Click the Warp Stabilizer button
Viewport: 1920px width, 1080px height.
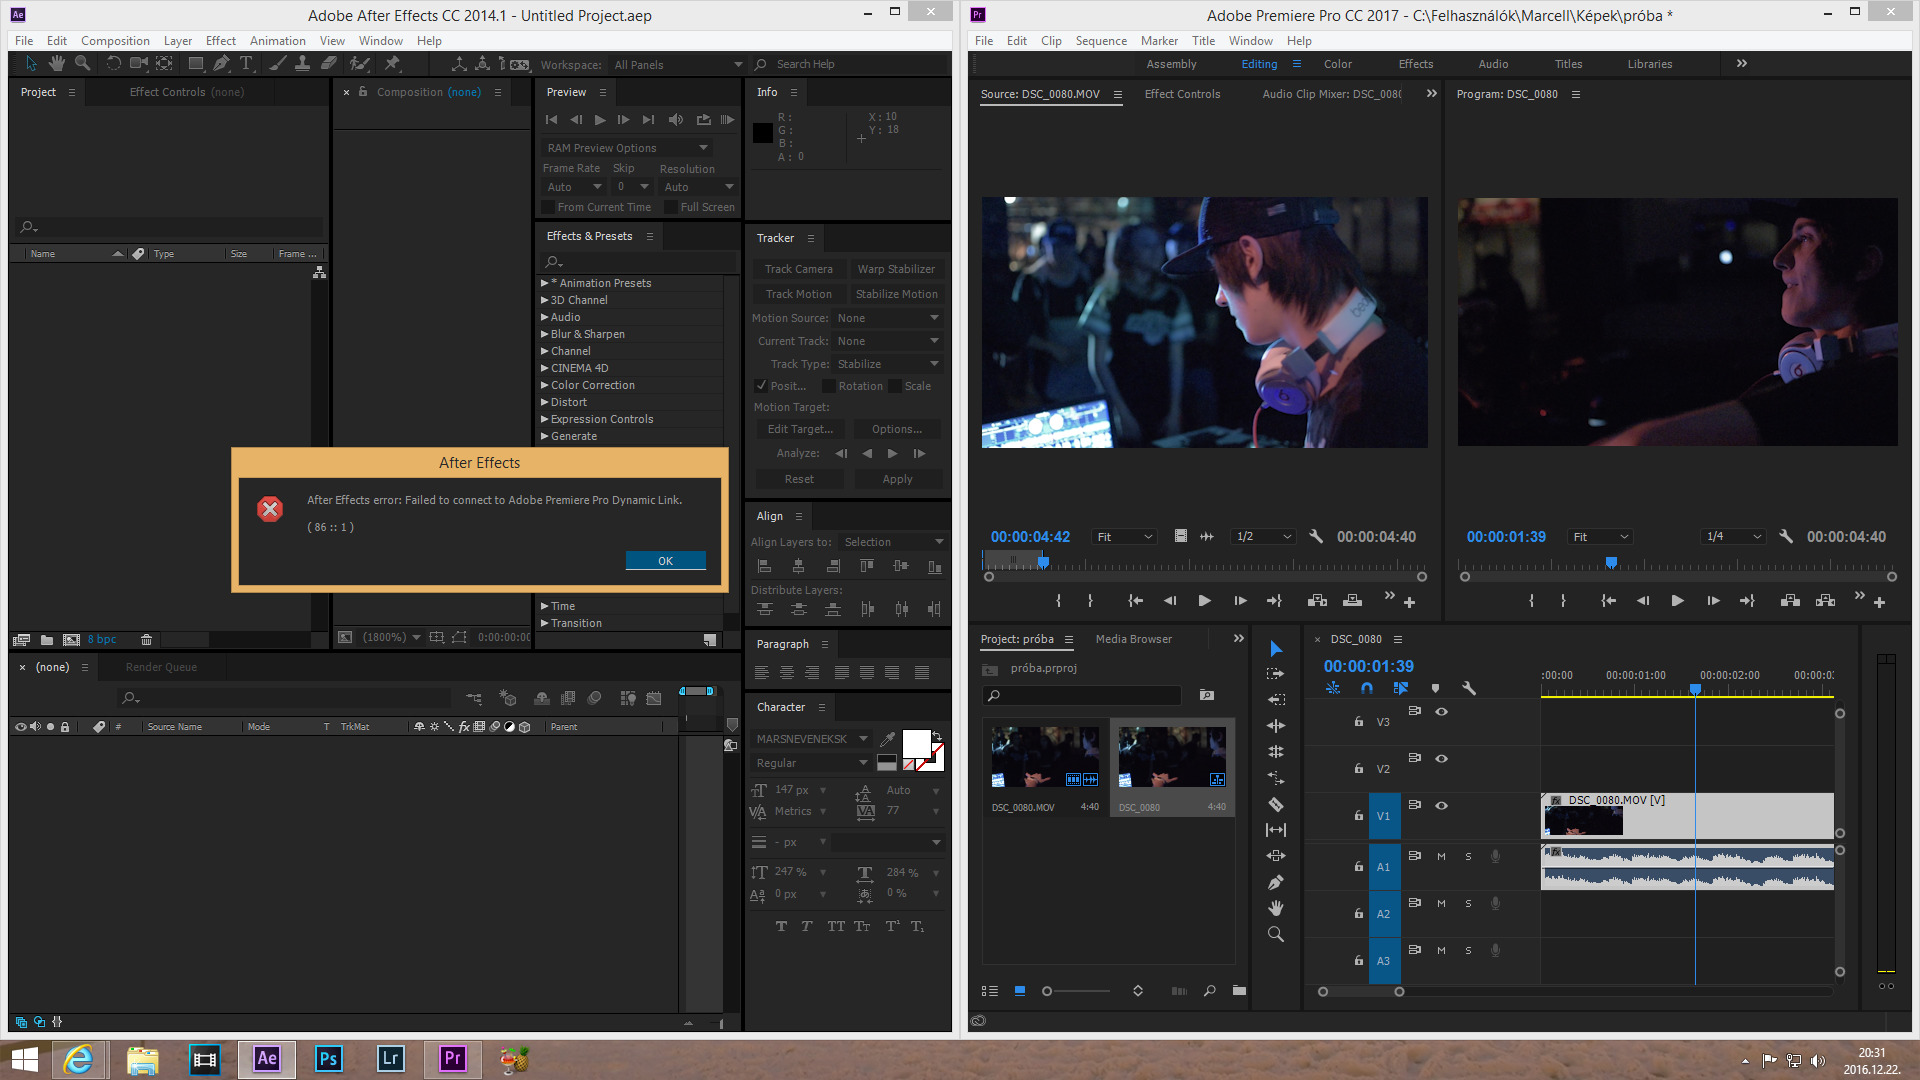coord(896,269)
